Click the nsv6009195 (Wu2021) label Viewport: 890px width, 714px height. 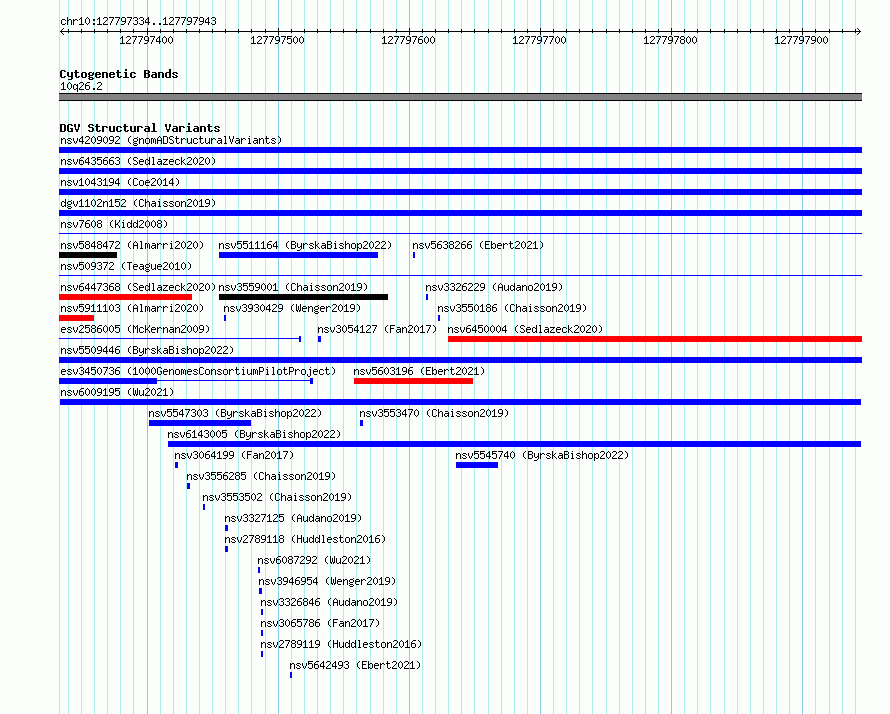pyautogui.click(x=117, y=392)
